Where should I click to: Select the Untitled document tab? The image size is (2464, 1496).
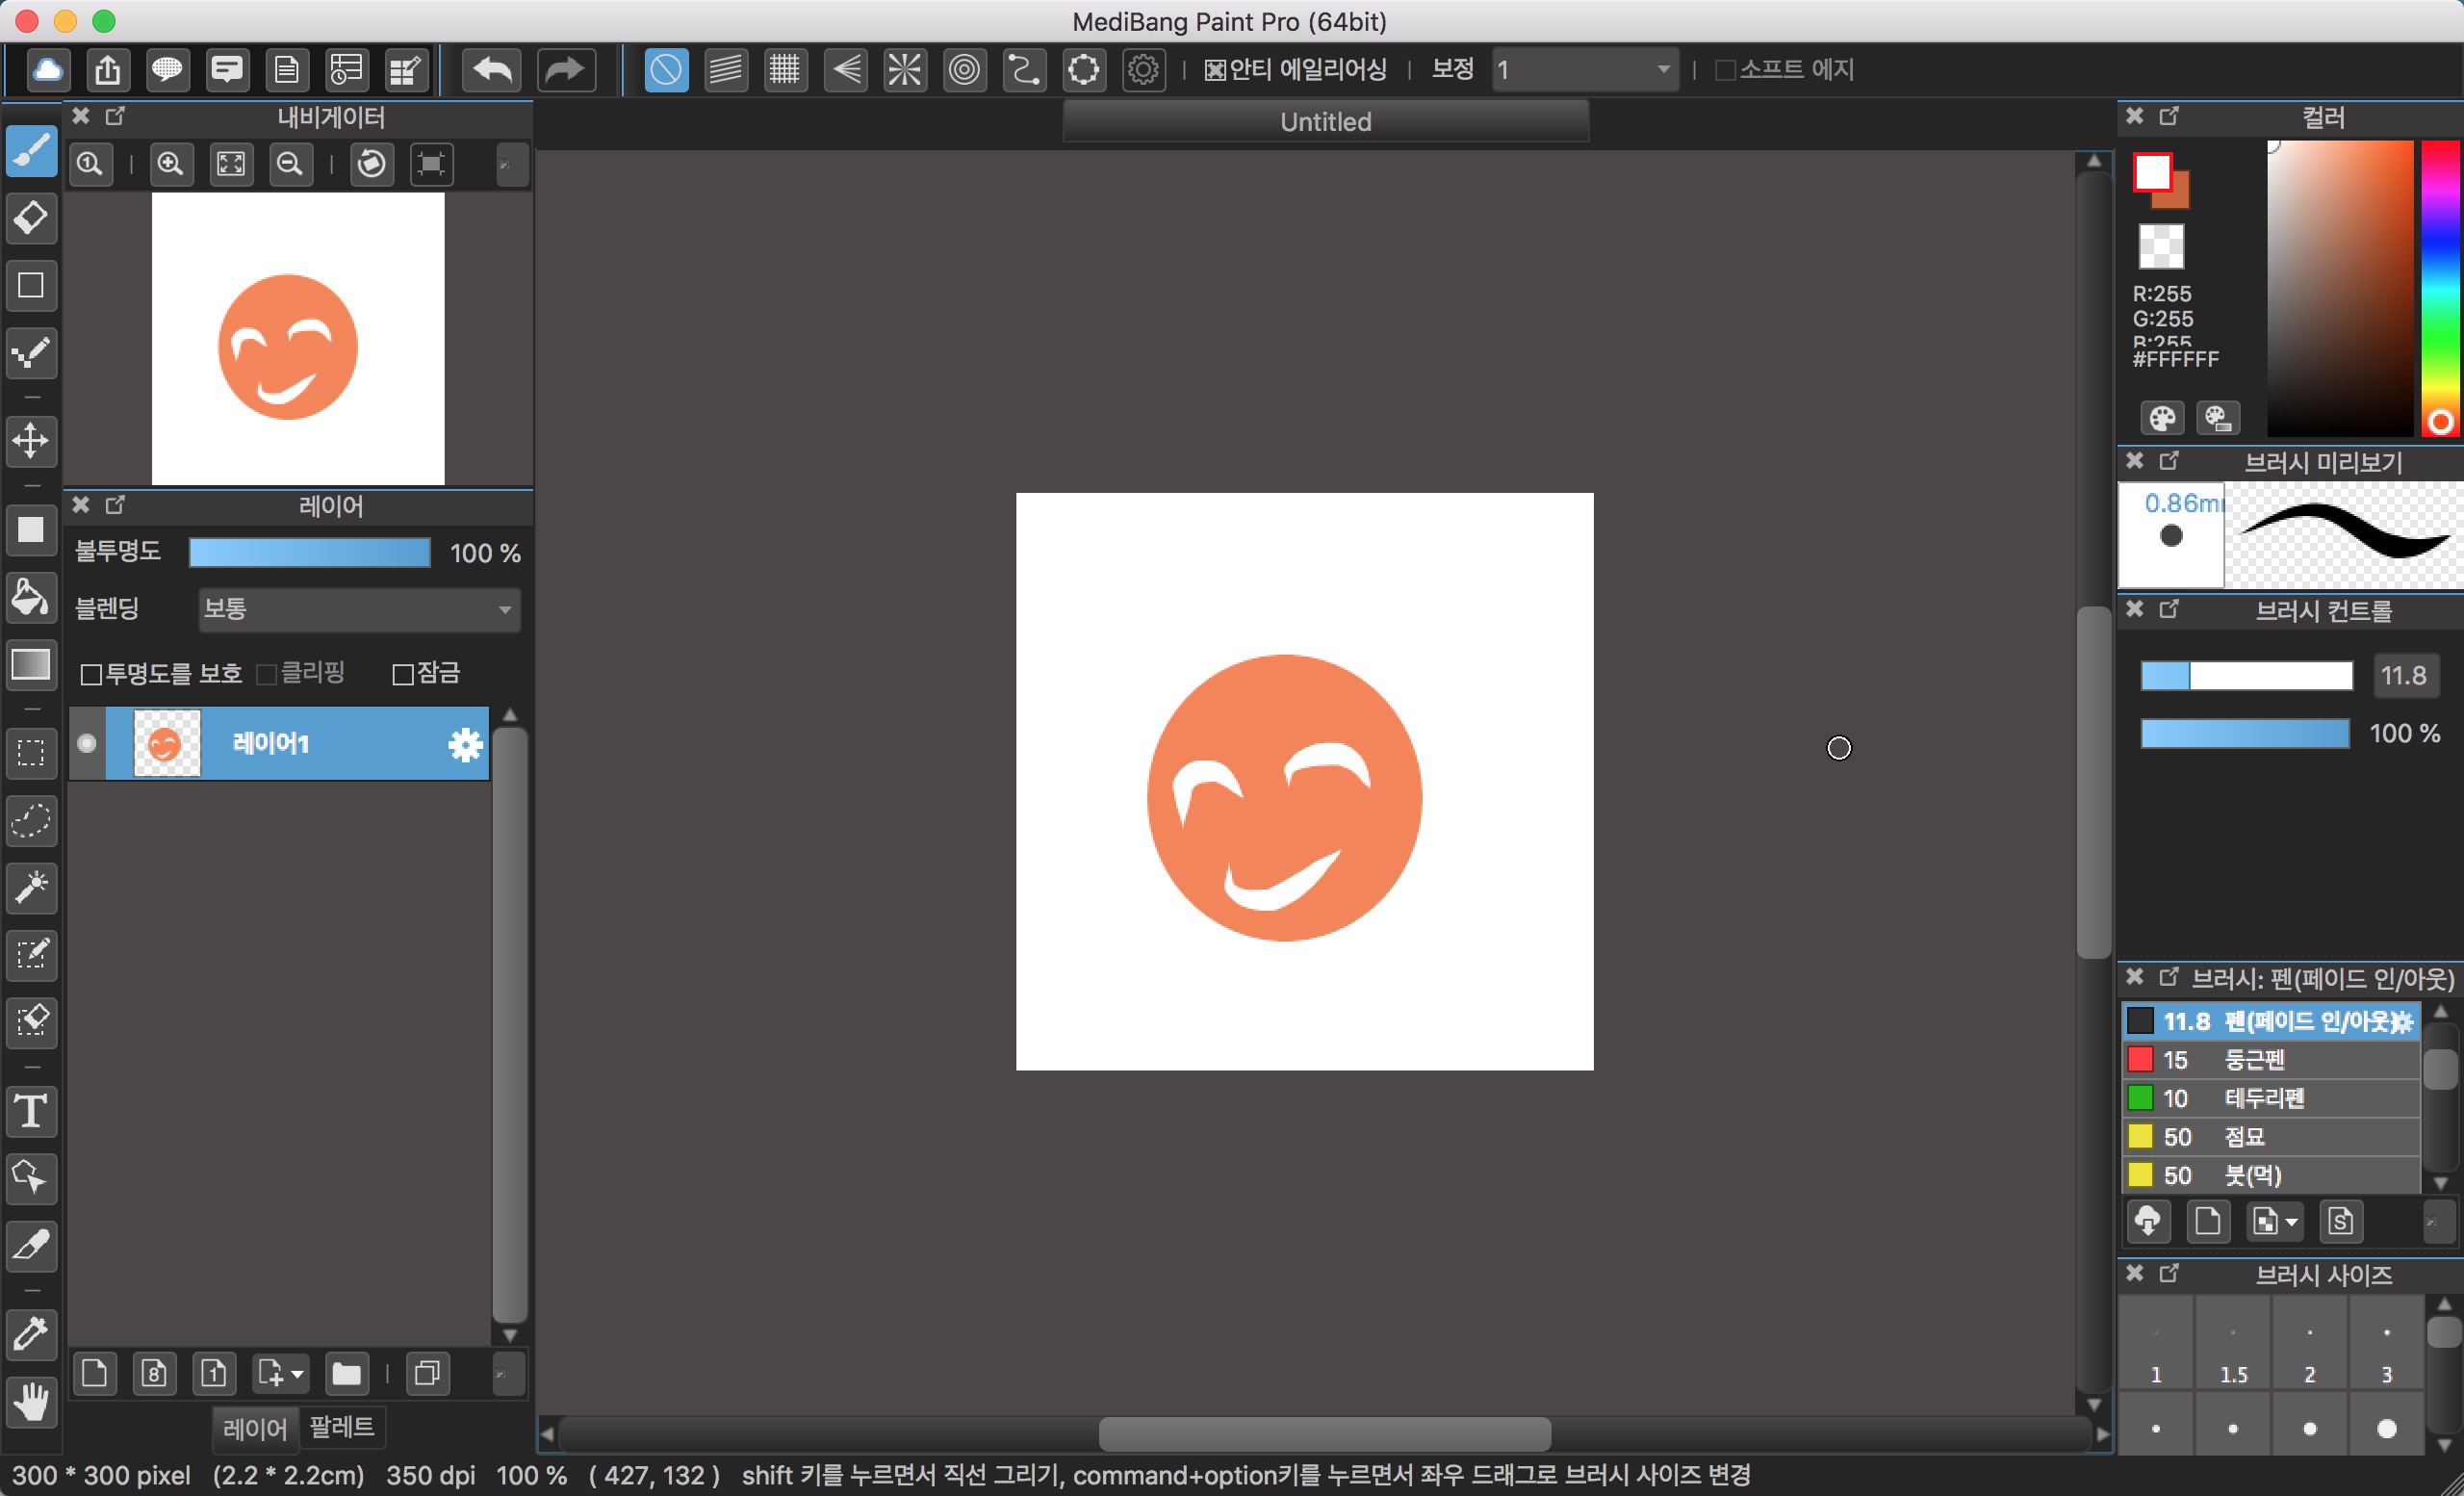coord(1325,122)
